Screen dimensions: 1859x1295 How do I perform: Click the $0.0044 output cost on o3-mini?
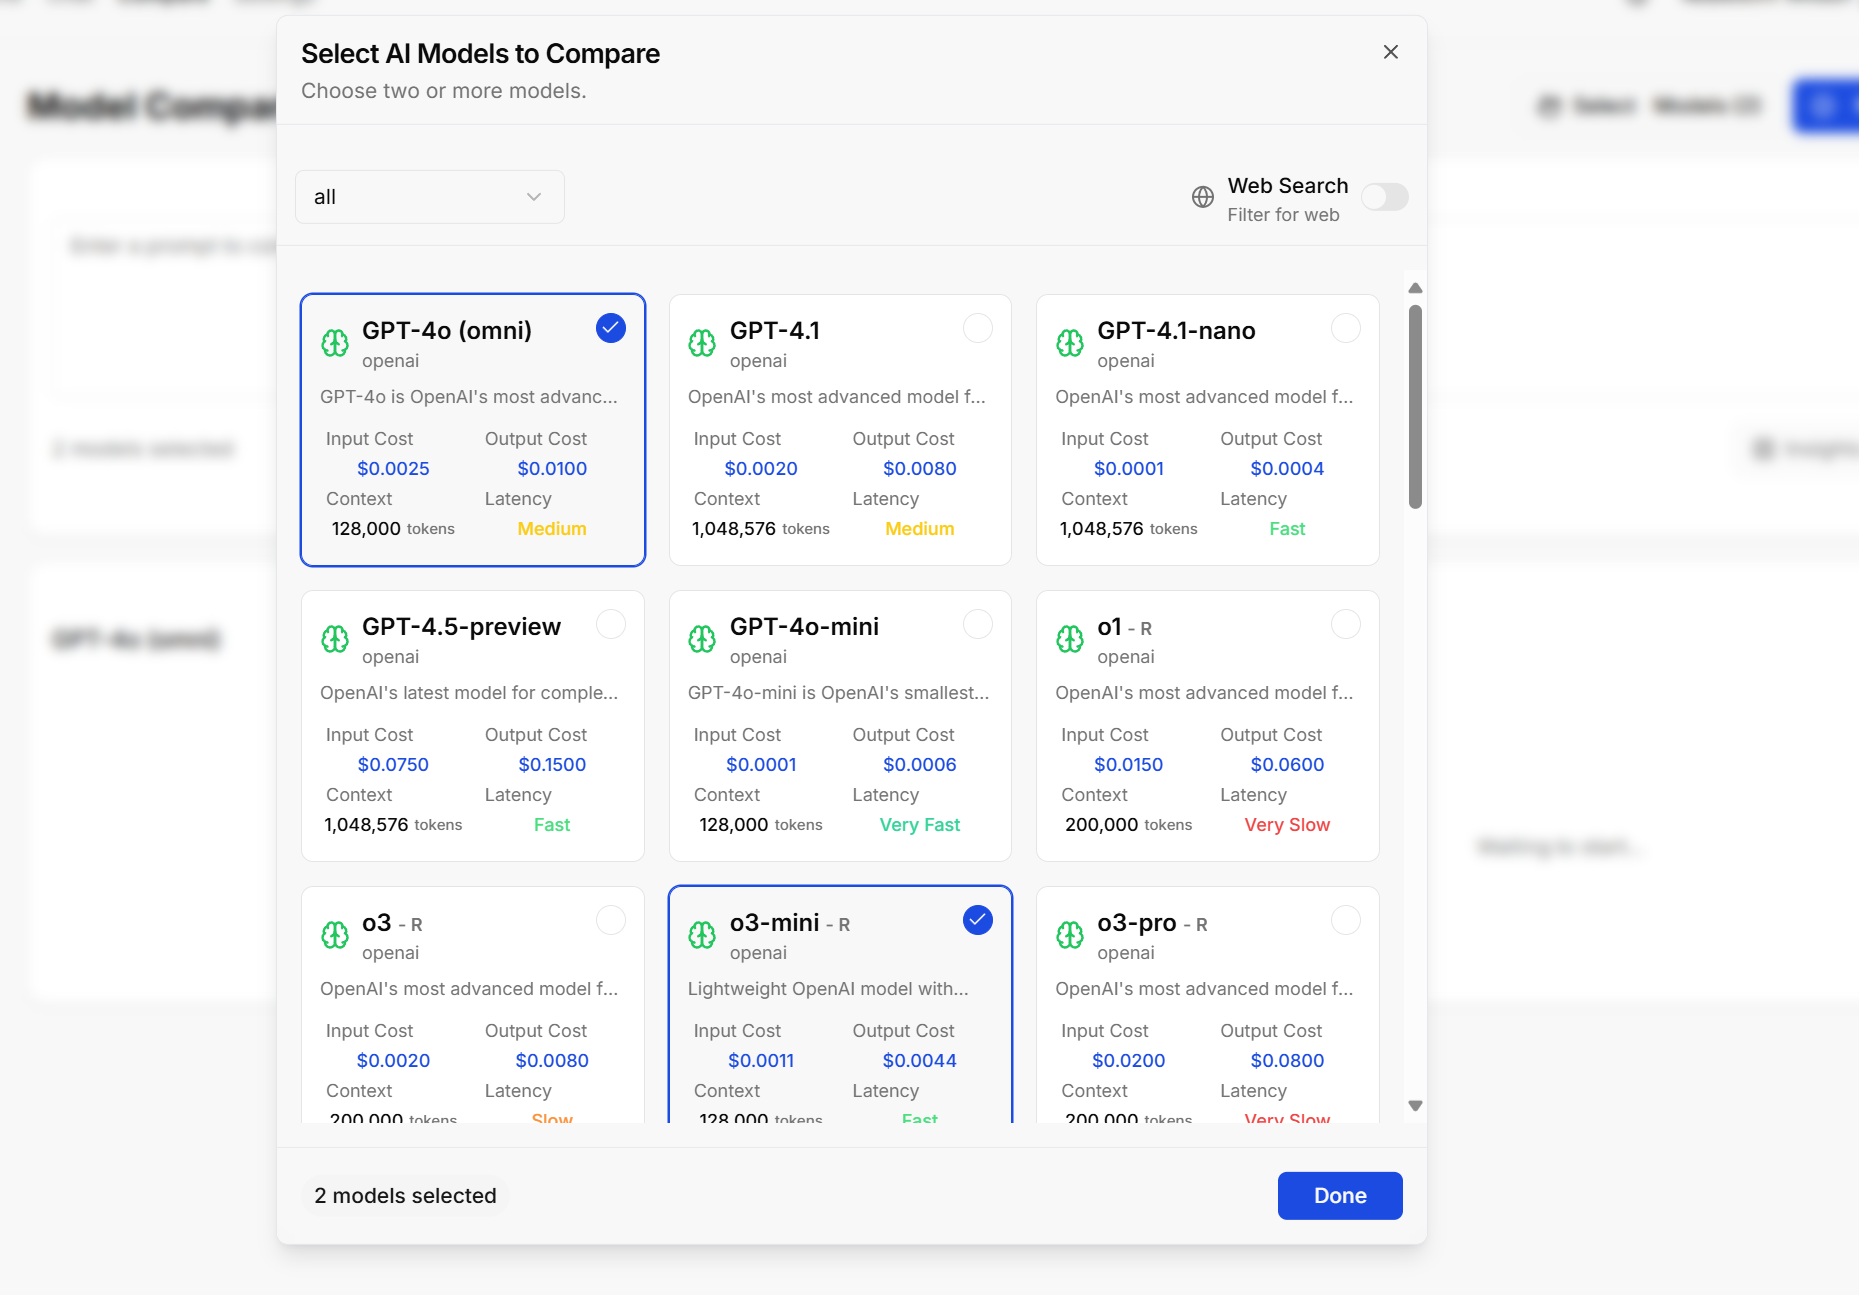[x=920, y=1061]
